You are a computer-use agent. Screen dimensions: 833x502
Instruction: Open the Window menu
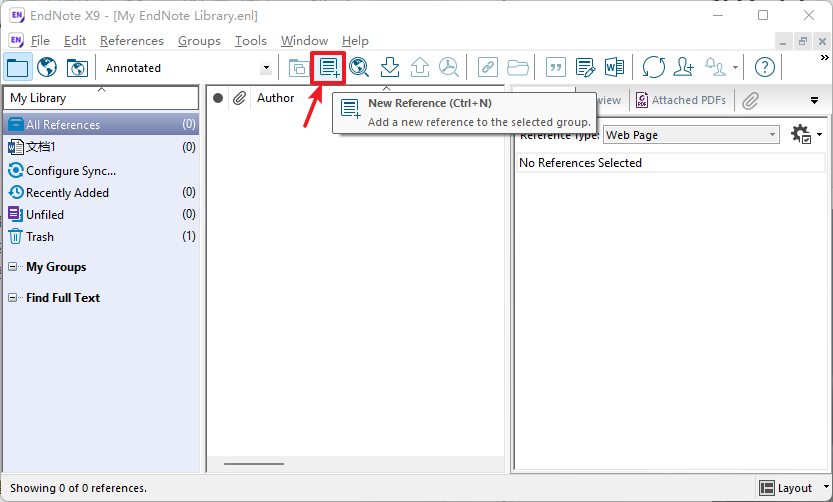pos(304,41)
